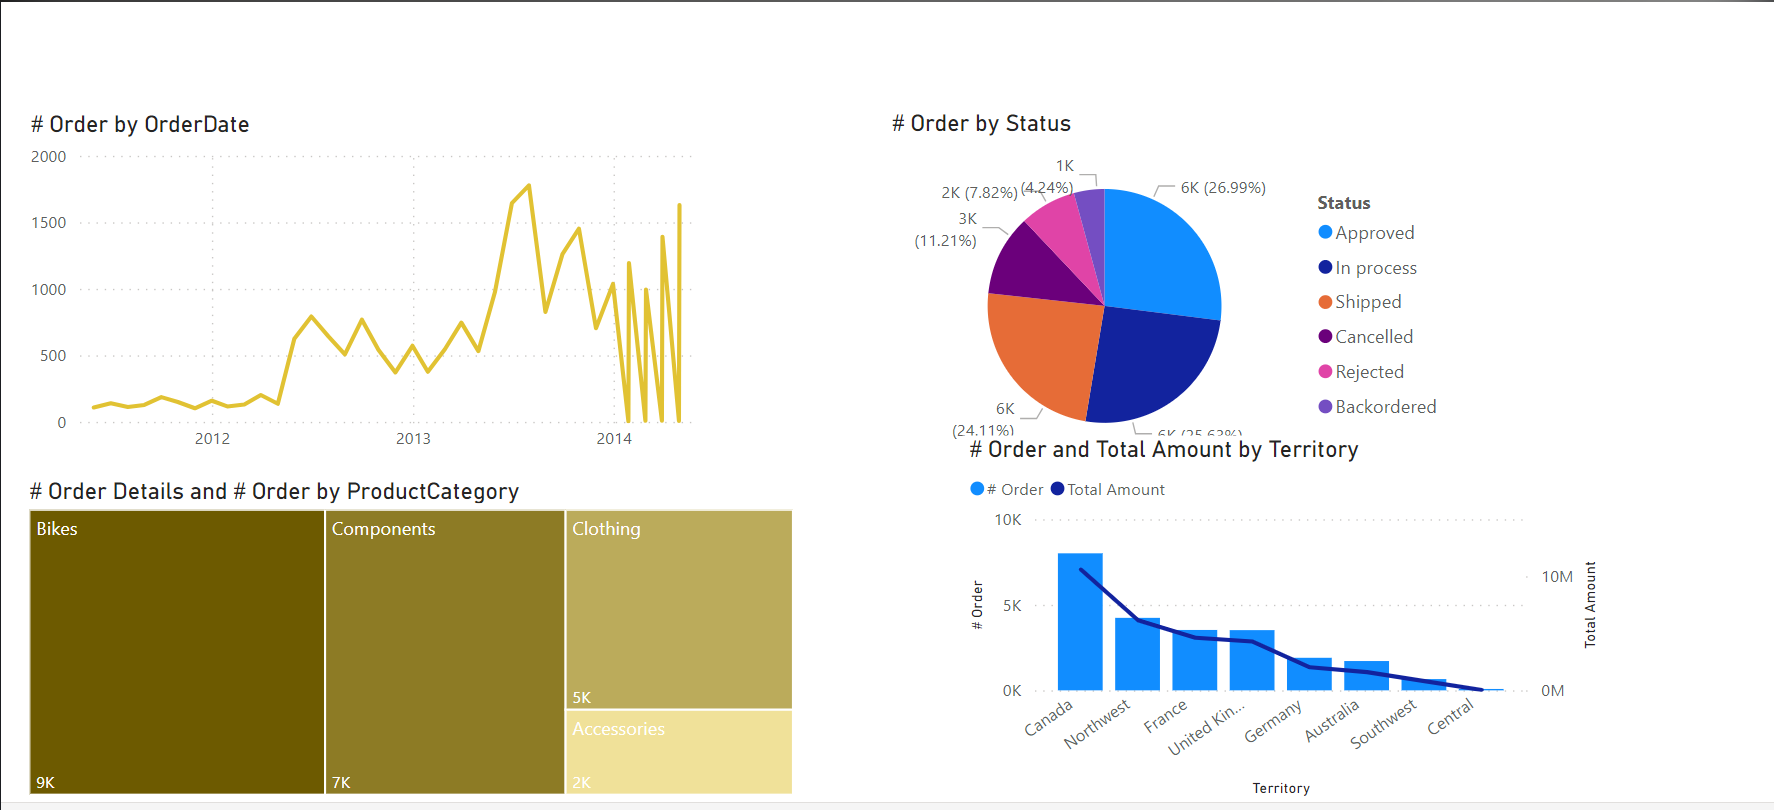Click the Backordered legend label
This screenshot has height=810, width=1774.
pos(1385,407)
